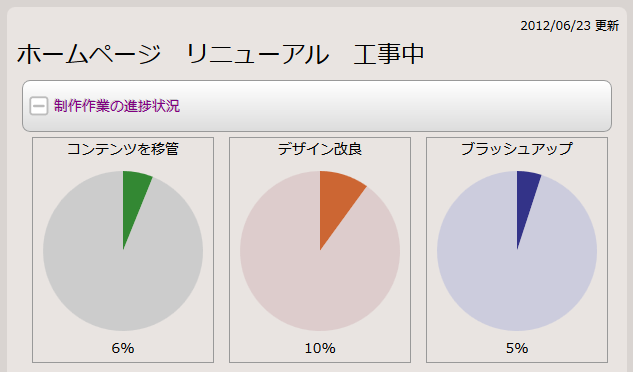Image resolution: width=633 pixels, height=372 pixels.
Task: Click the green 6% pie slice
Action: pos(135,202)
